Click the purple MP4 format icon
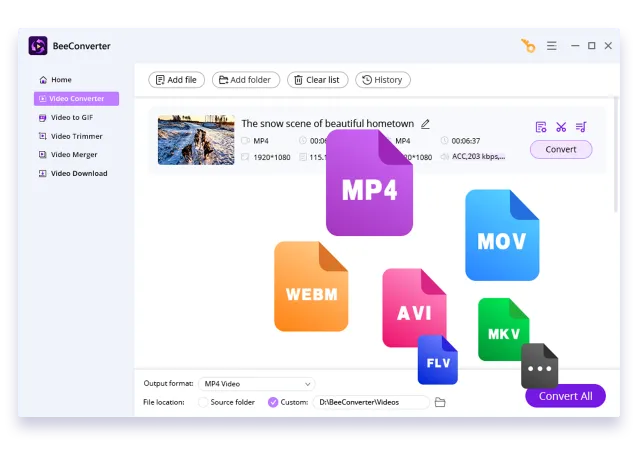This screenshot has width=640, height=466. tap(369, 182)
